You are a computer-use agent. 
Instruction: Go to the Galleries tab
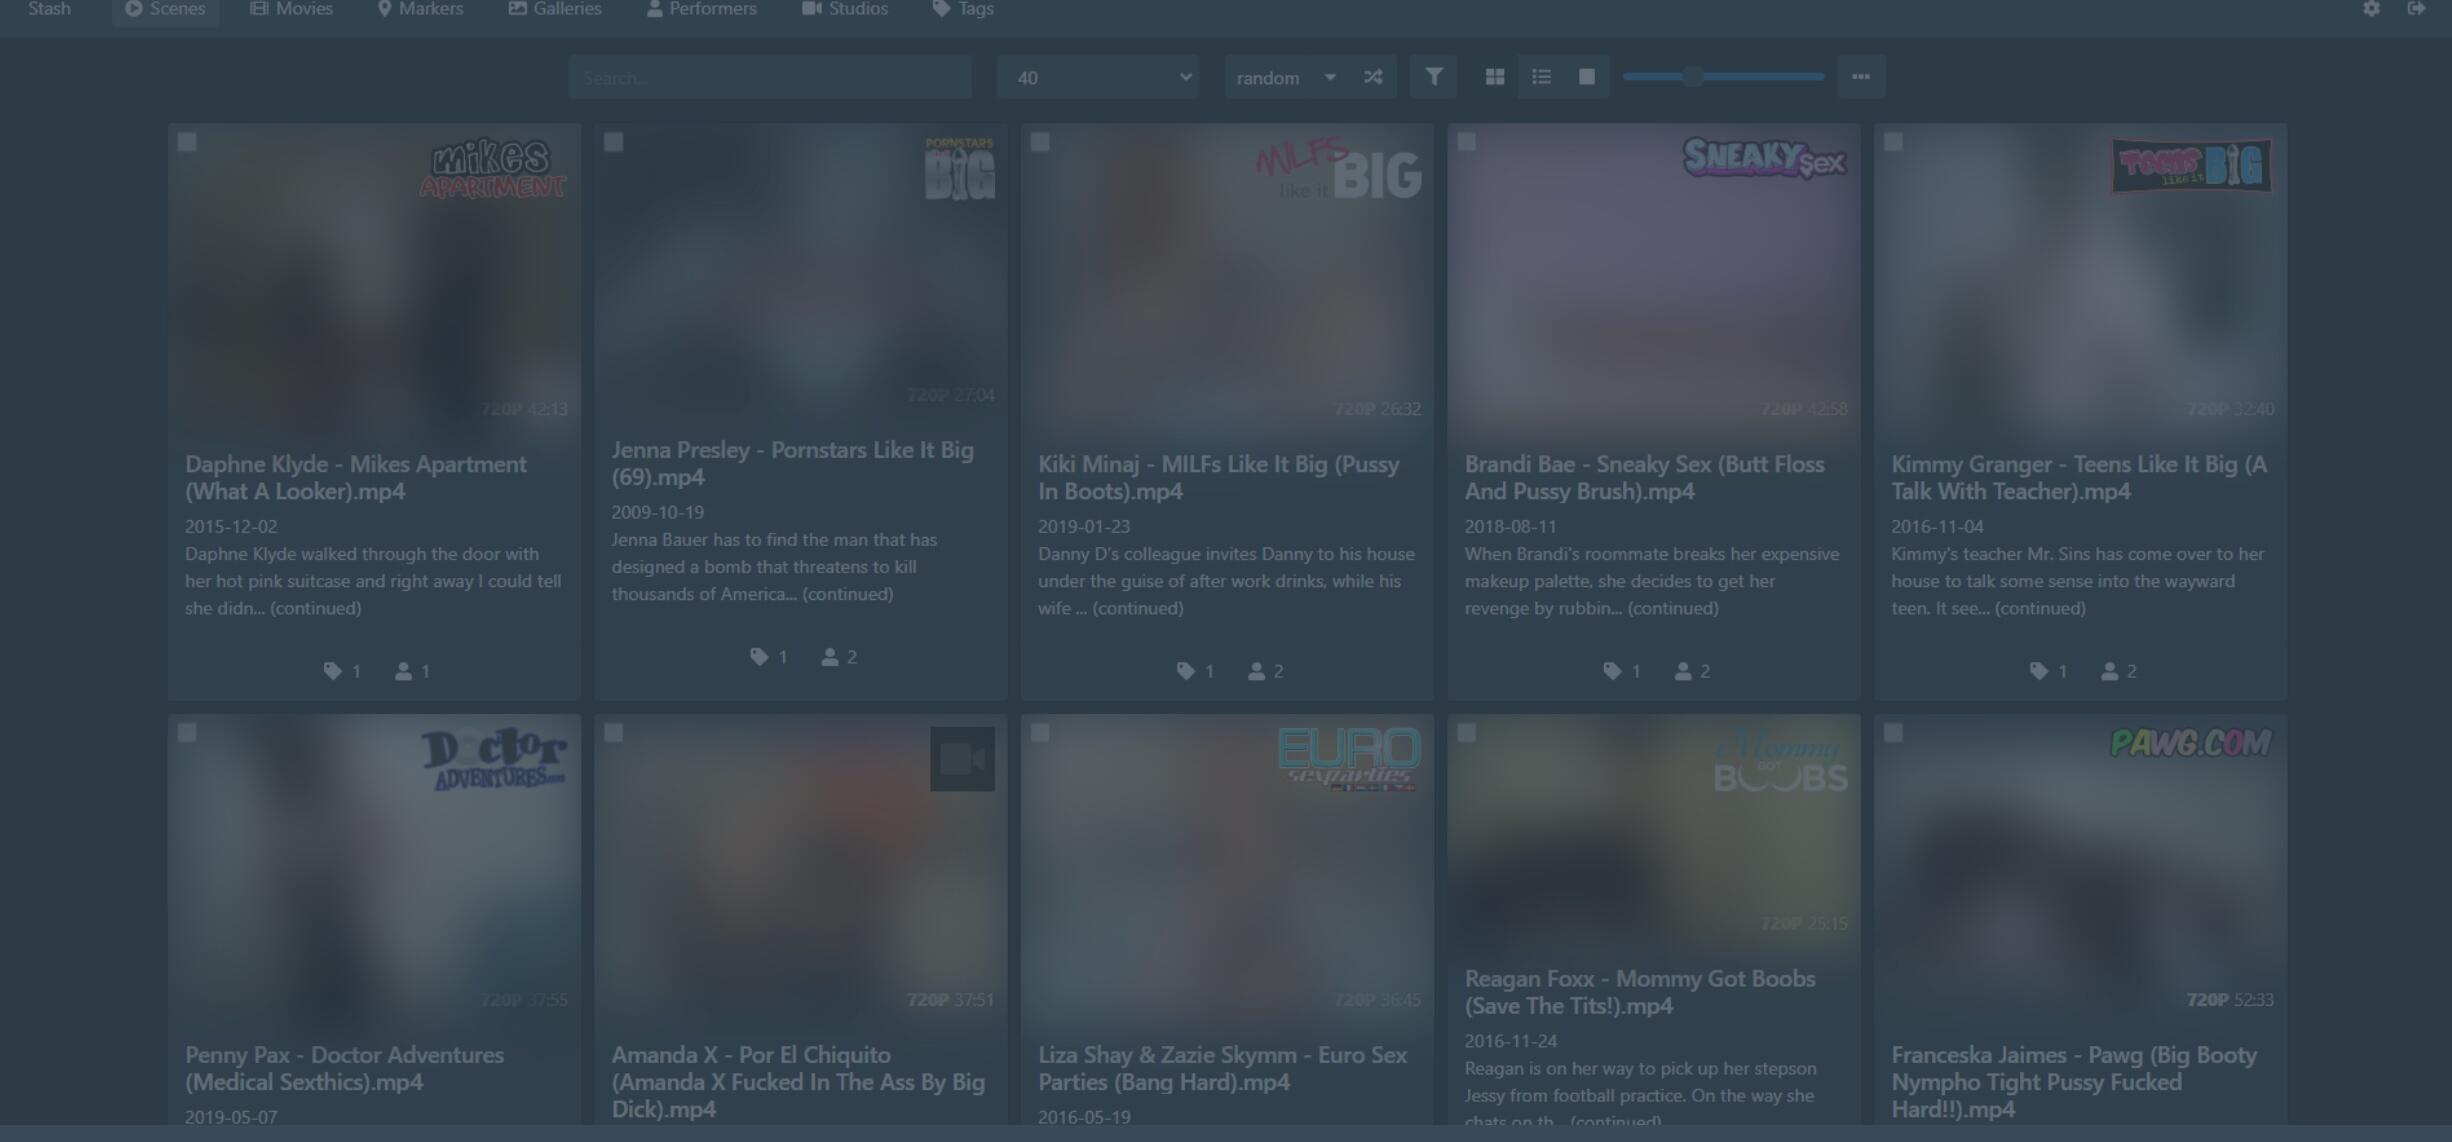[x=555, y=10]
